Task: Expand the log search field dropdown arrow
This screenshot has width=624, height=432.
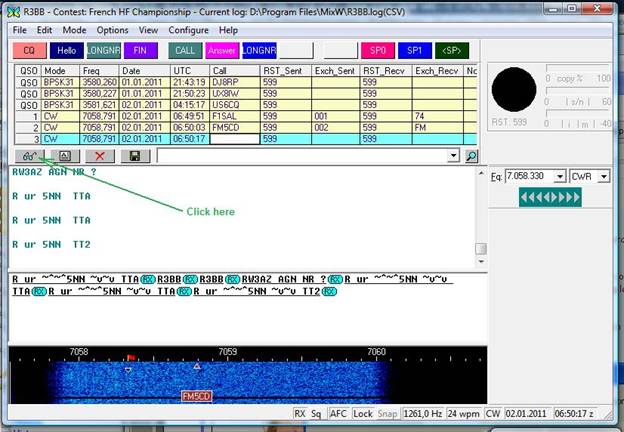Action: [454, 156]
